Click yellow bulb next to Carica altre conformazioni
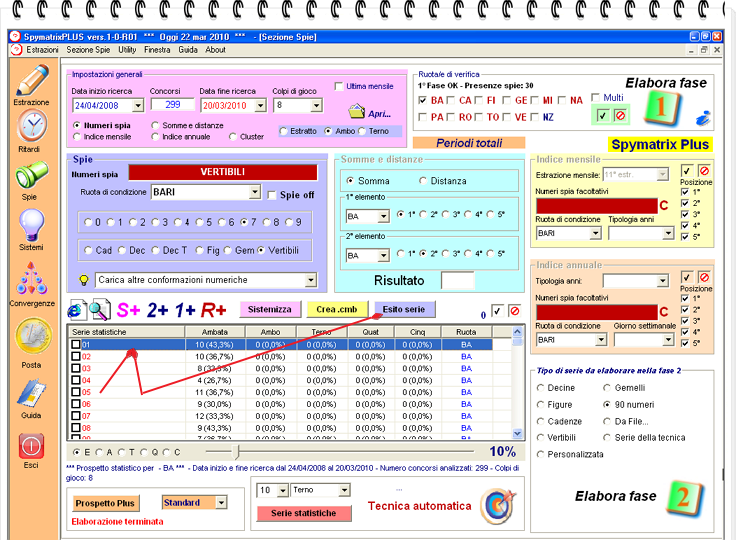 click(x=84, y=280)
